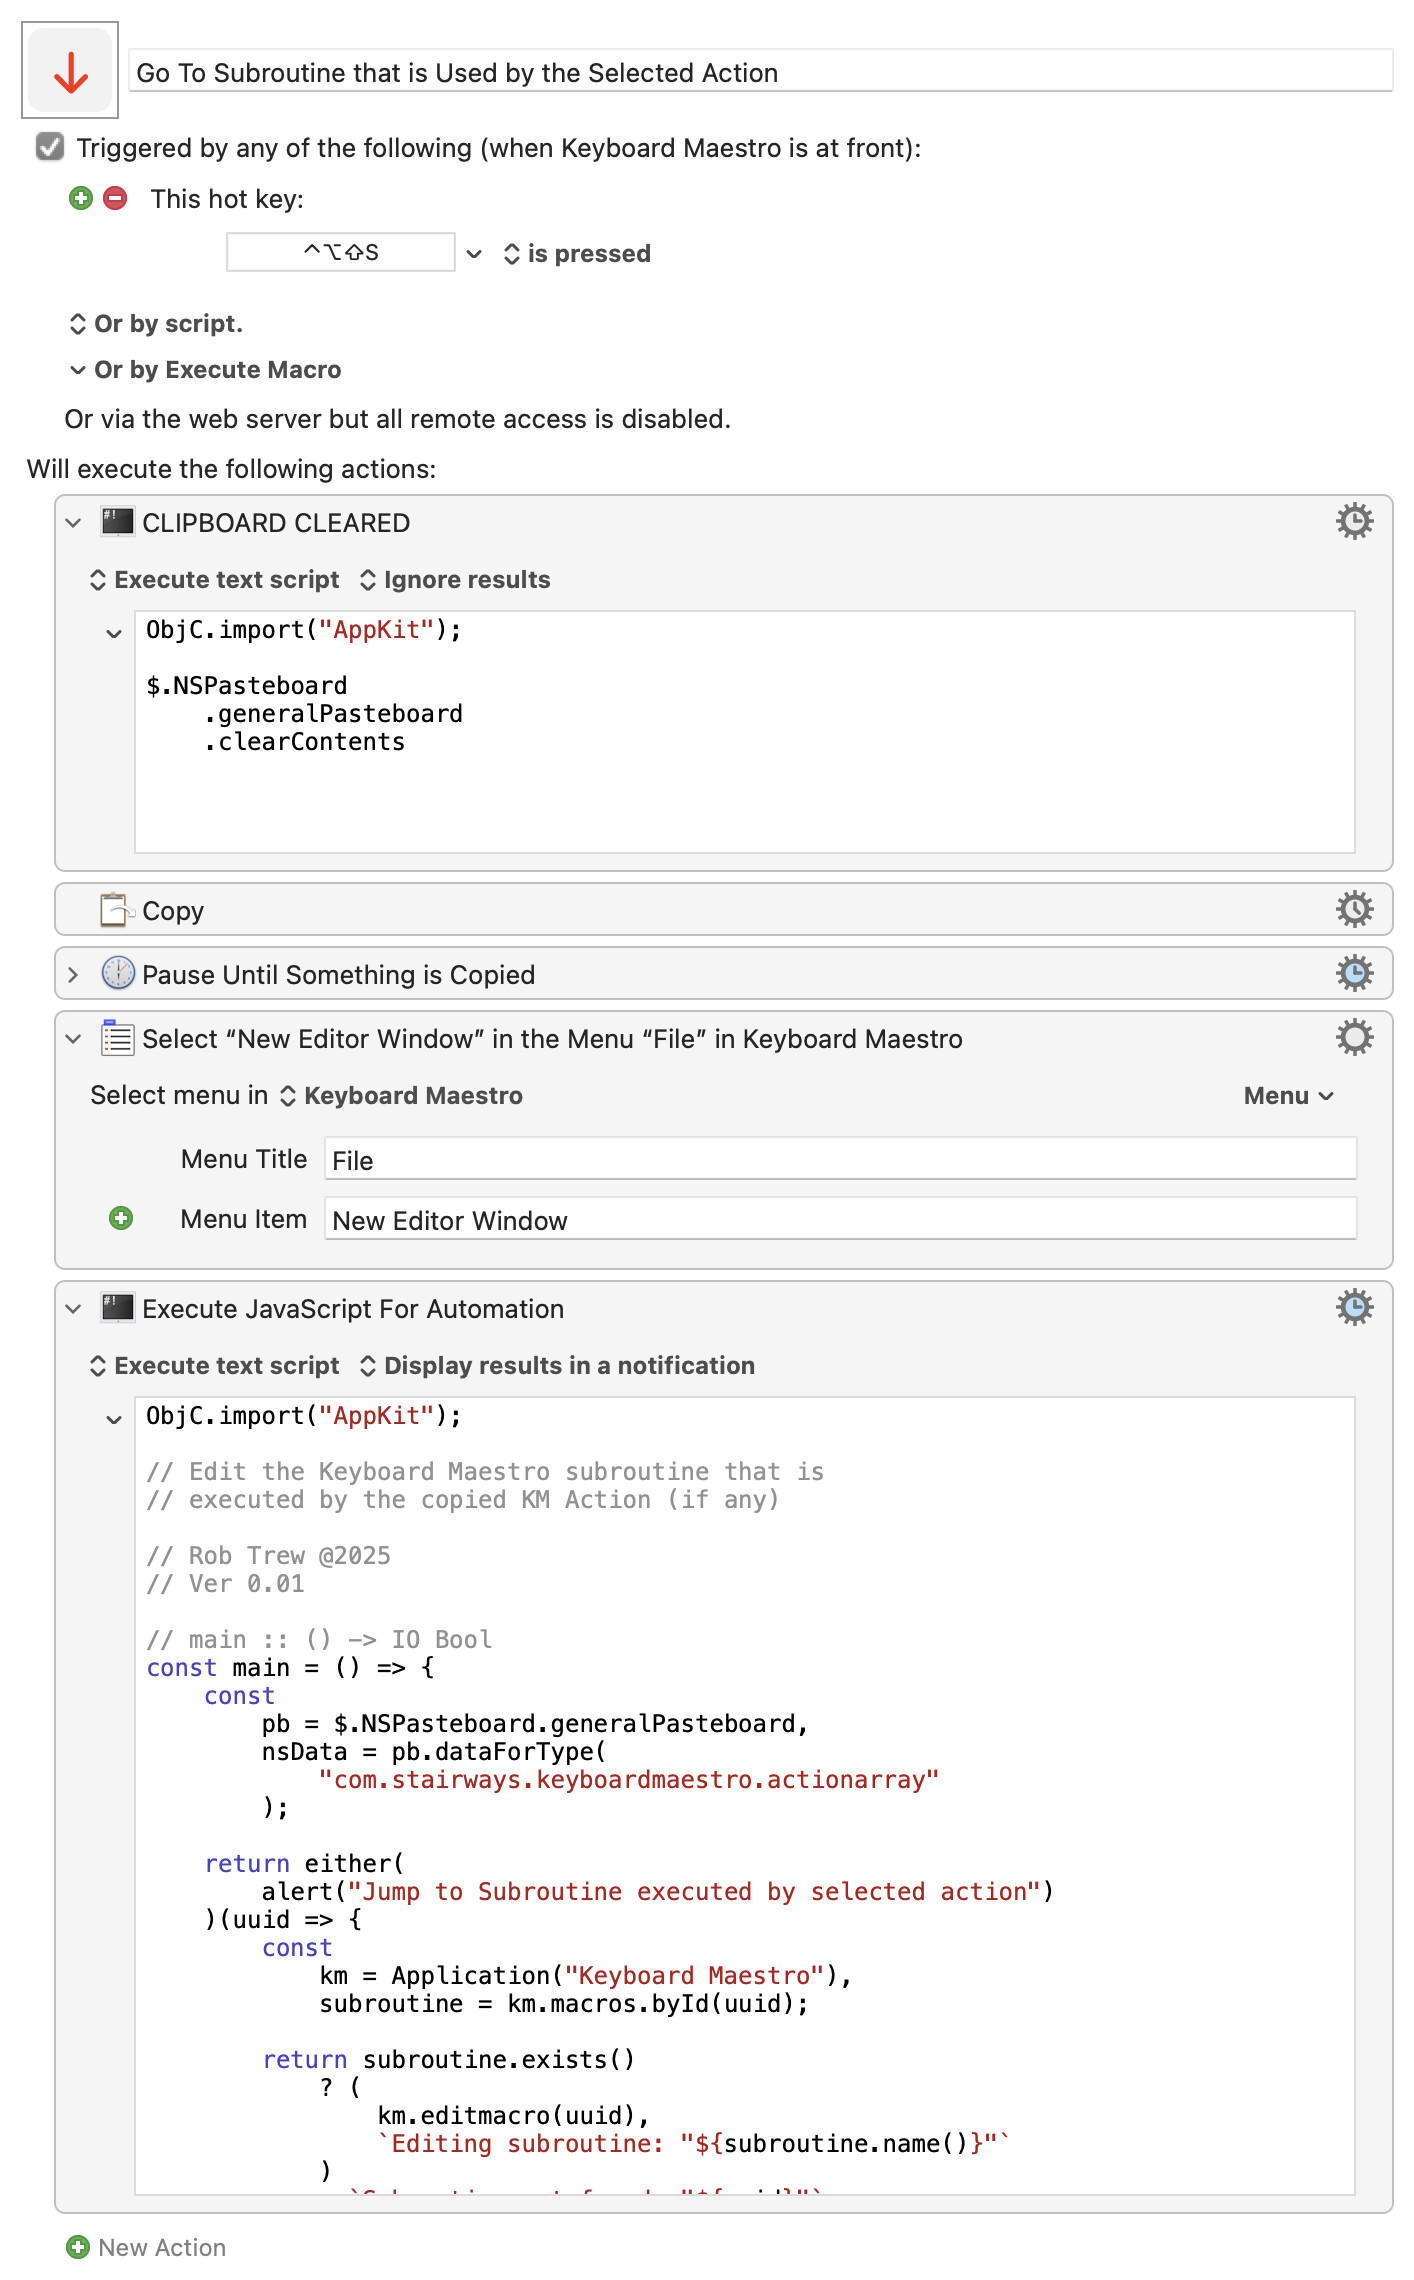1414x2280 pixels.
Task: Add a submenu item with the green plus
Action: click(x=121, y=1218)
